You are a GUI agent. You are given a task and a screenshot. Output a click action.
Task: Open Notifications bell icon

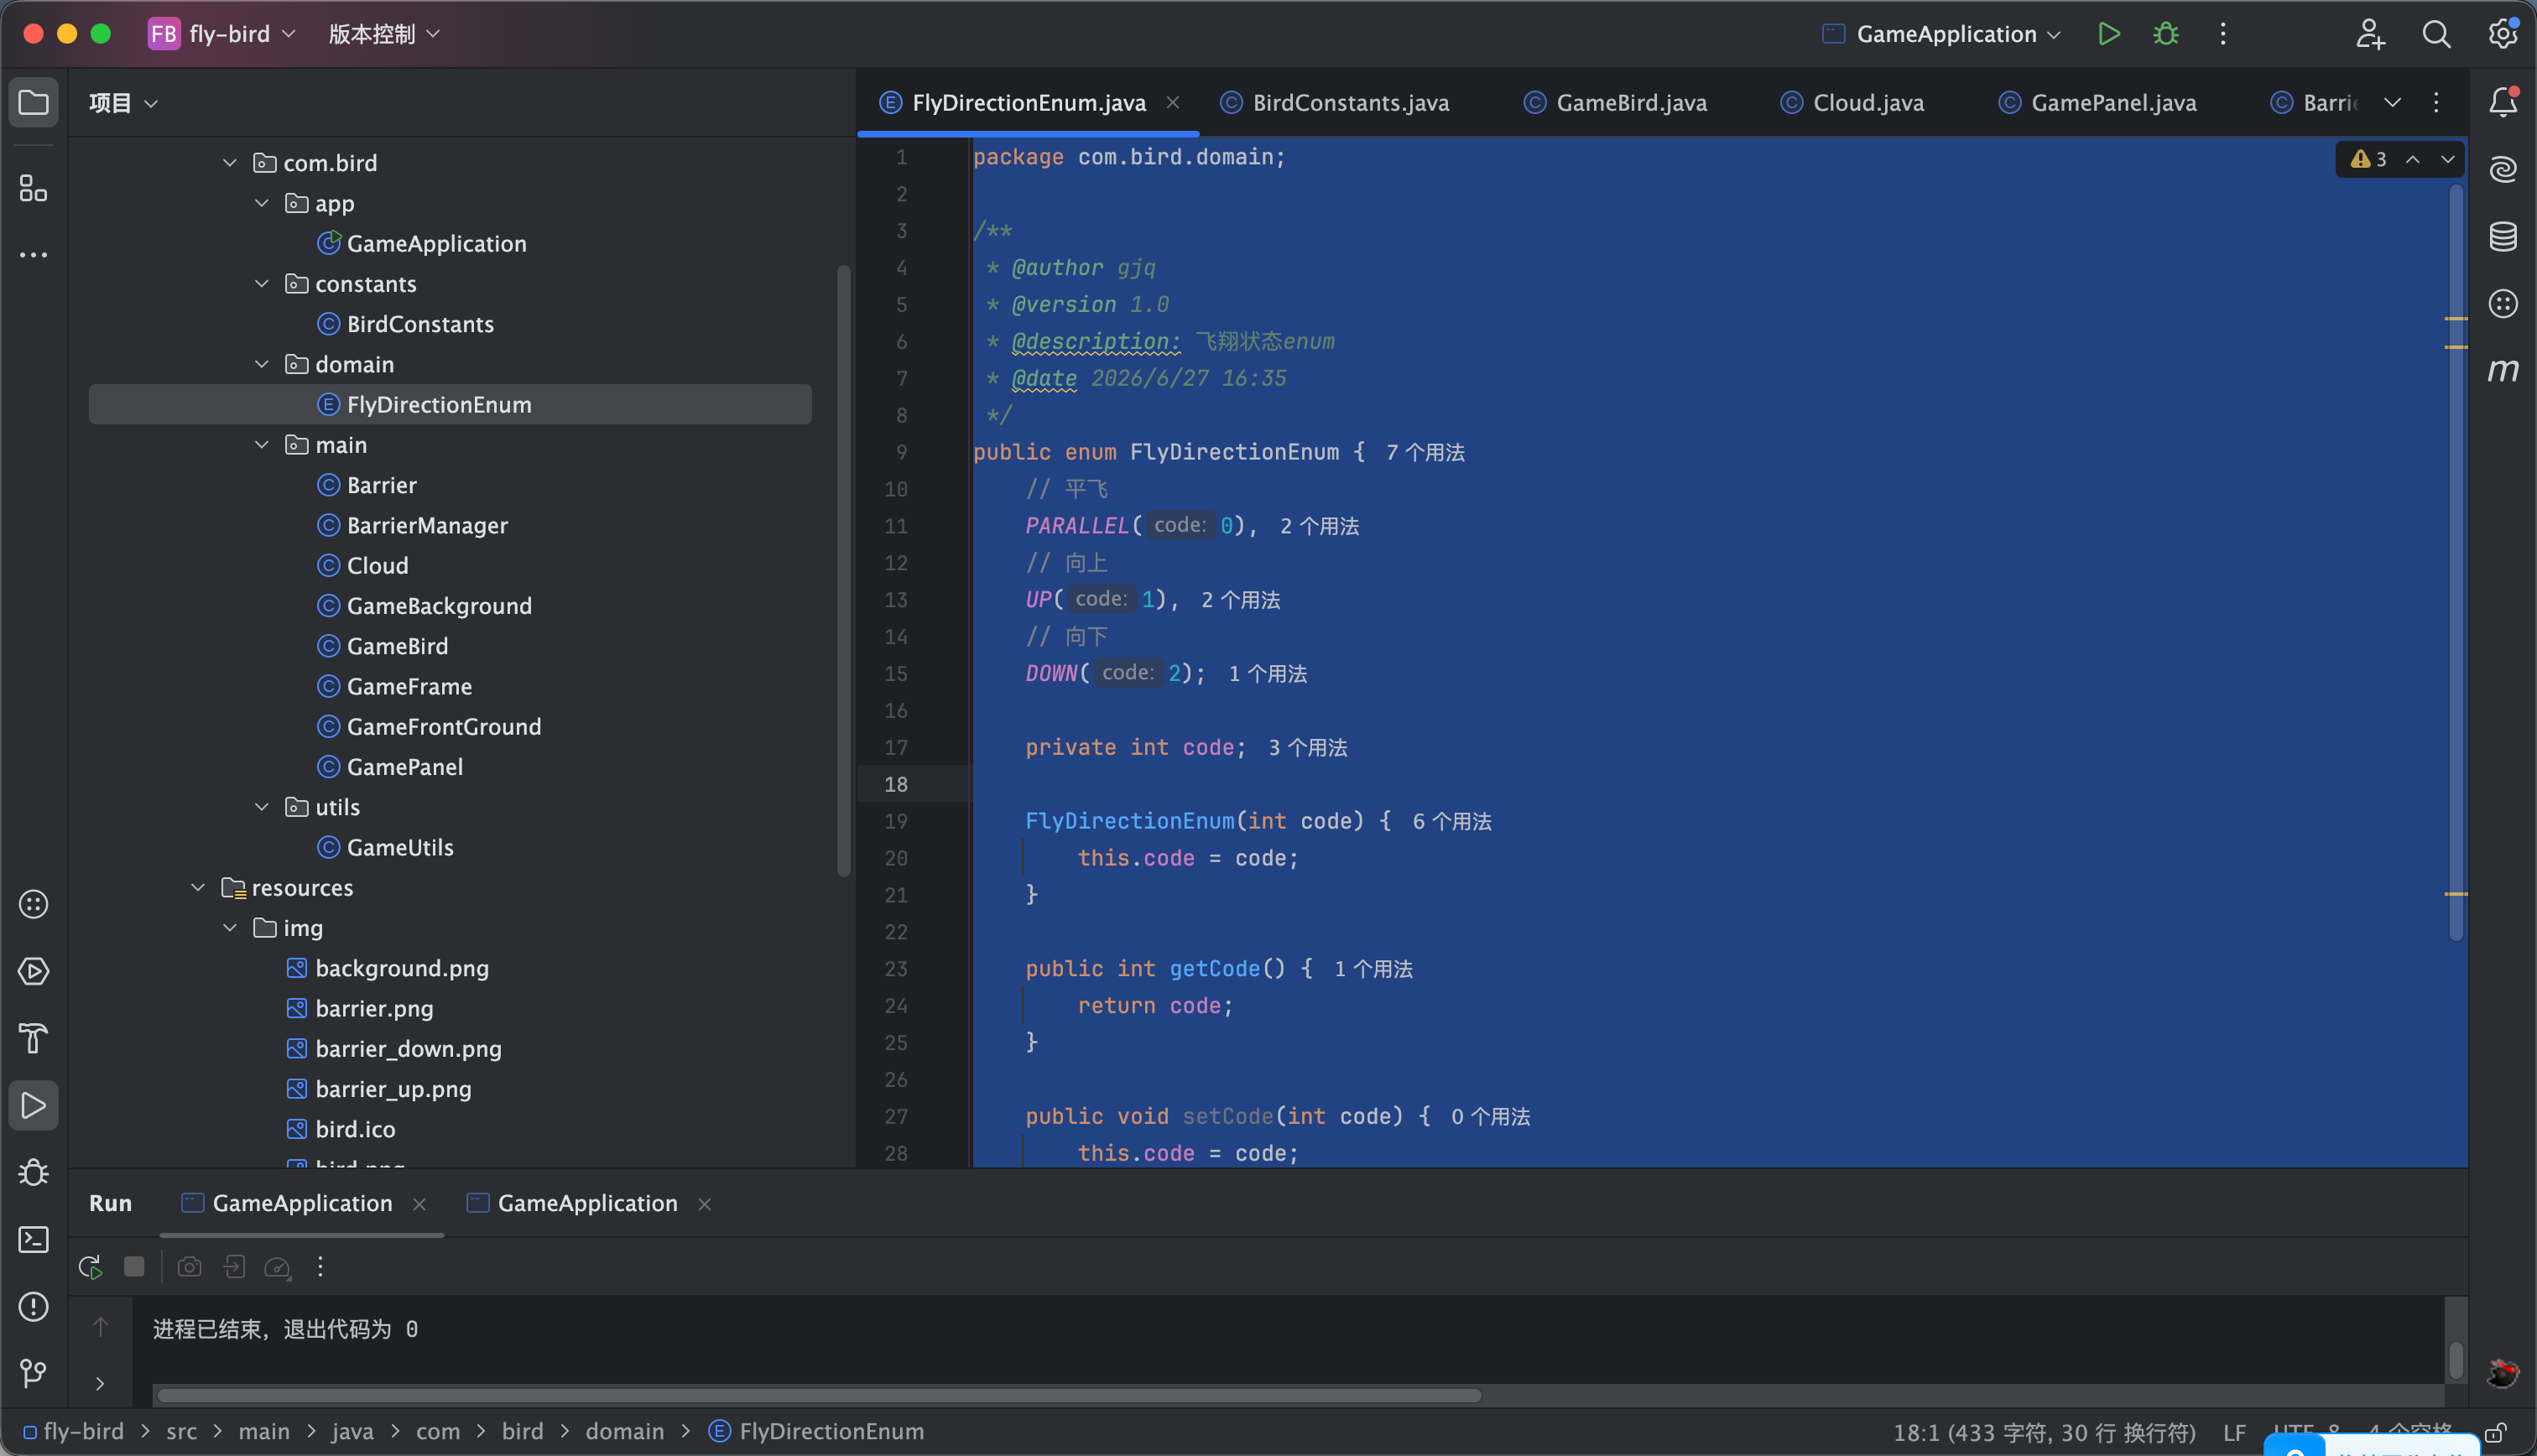(x=2502, y=102)
